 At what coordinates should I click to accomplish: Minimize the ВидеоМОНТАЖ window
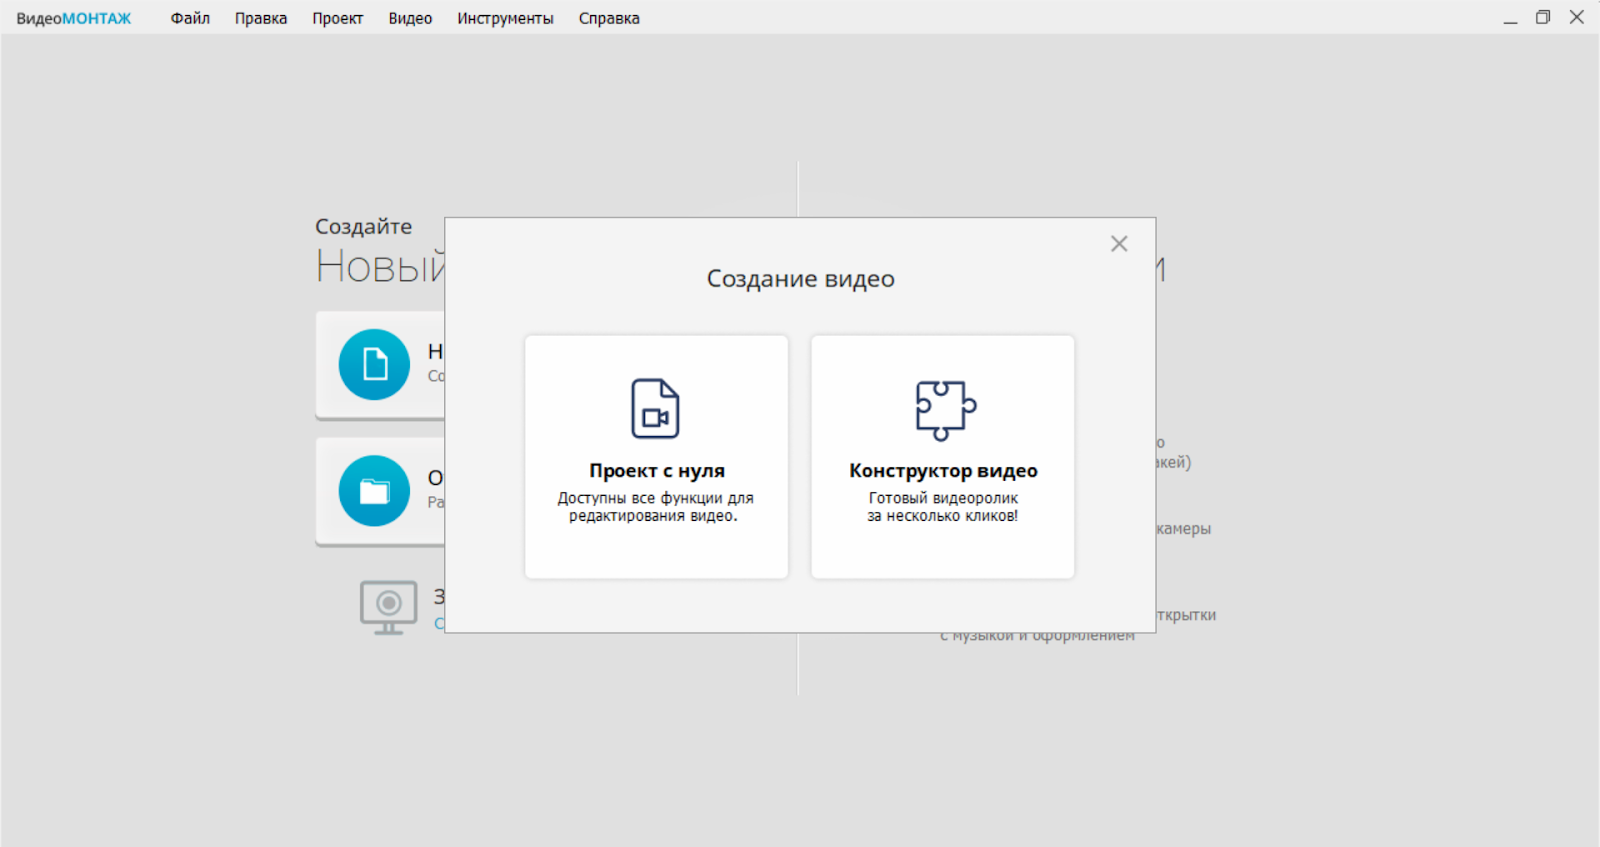tap(1510, 18)
